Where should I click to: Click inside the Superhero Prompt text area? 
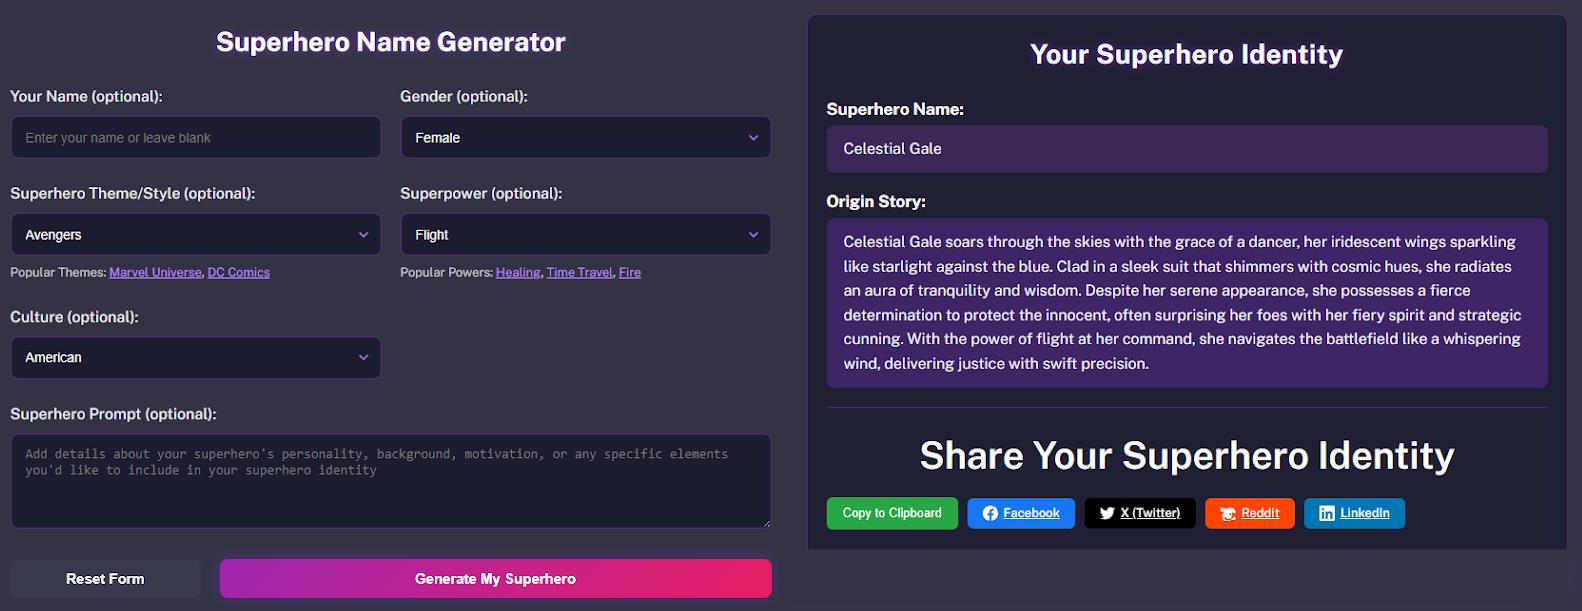(x=391, y=481)
